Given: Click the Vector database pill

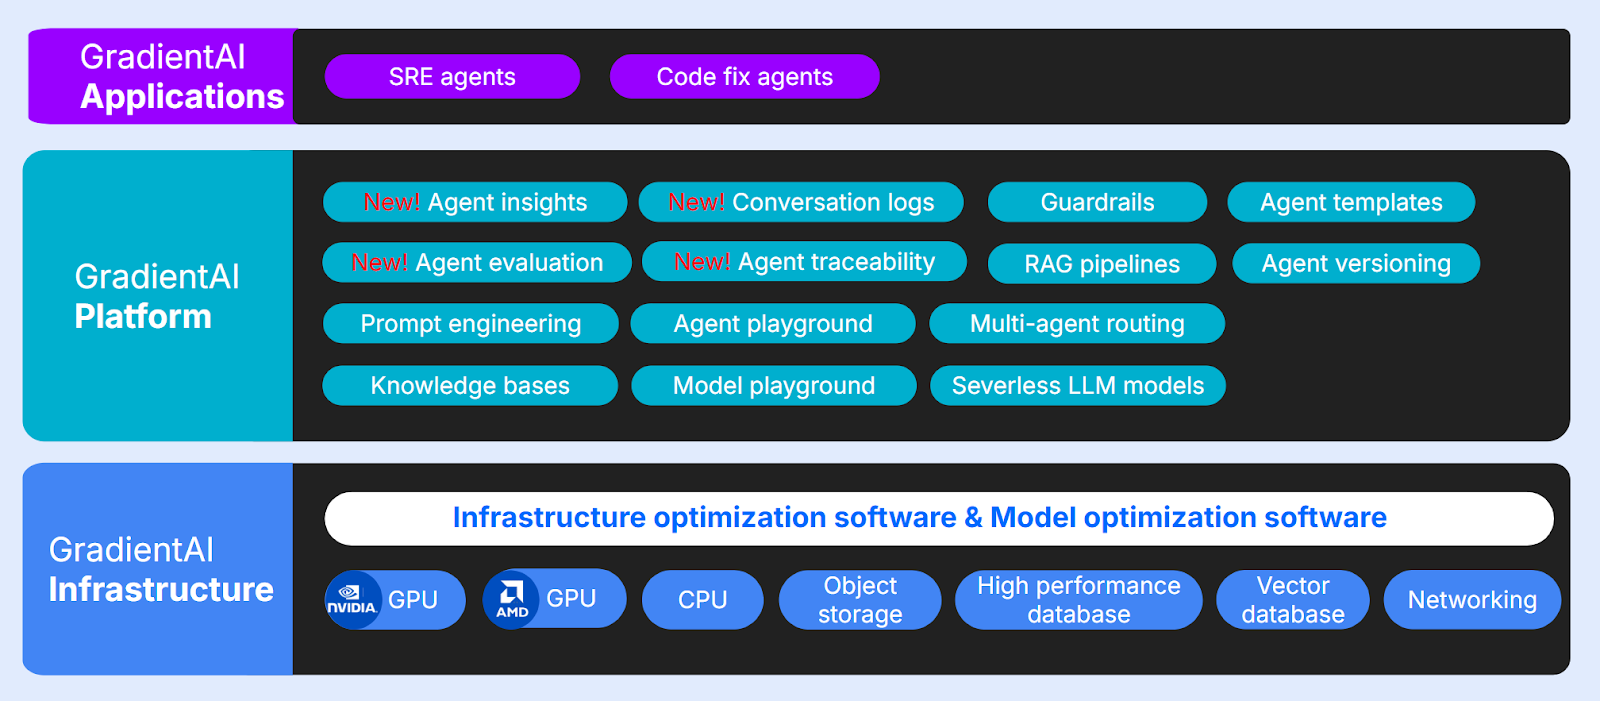Looking at the screenshot, I should tap(1292, 600).
